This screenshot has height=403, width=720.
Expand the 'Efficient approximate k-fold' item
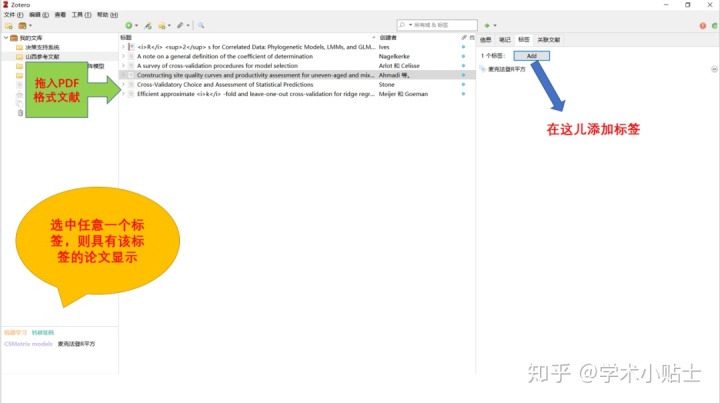point(123,94)
